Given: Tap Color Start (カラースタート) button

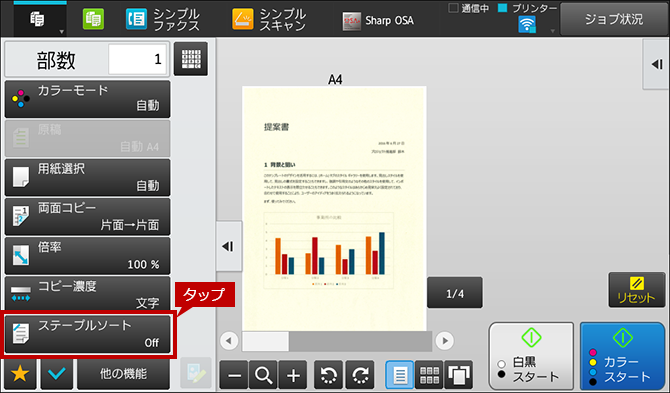Looking at the screenshot, I should (622, 356).
